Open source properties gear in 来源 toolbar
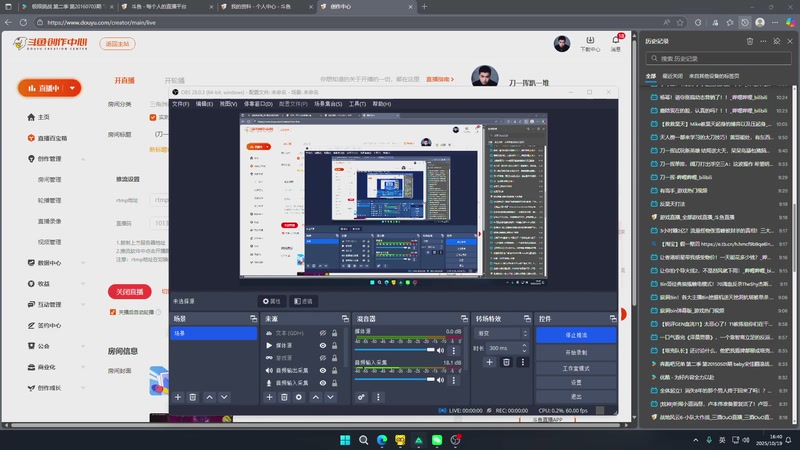This screenshot has width=800, height=450. point(299,397)
